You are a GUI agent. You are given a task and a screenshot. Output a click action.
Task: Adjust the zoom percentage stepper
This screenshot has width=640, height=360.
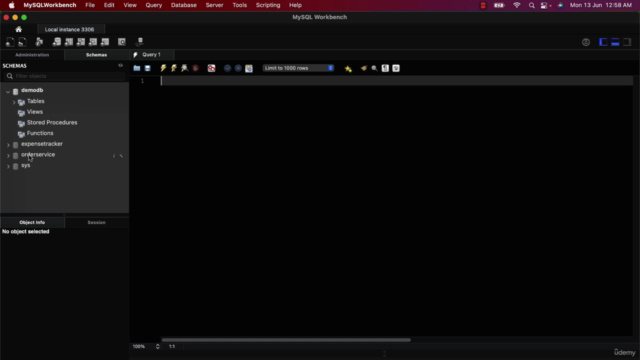[x=158, y=346]
